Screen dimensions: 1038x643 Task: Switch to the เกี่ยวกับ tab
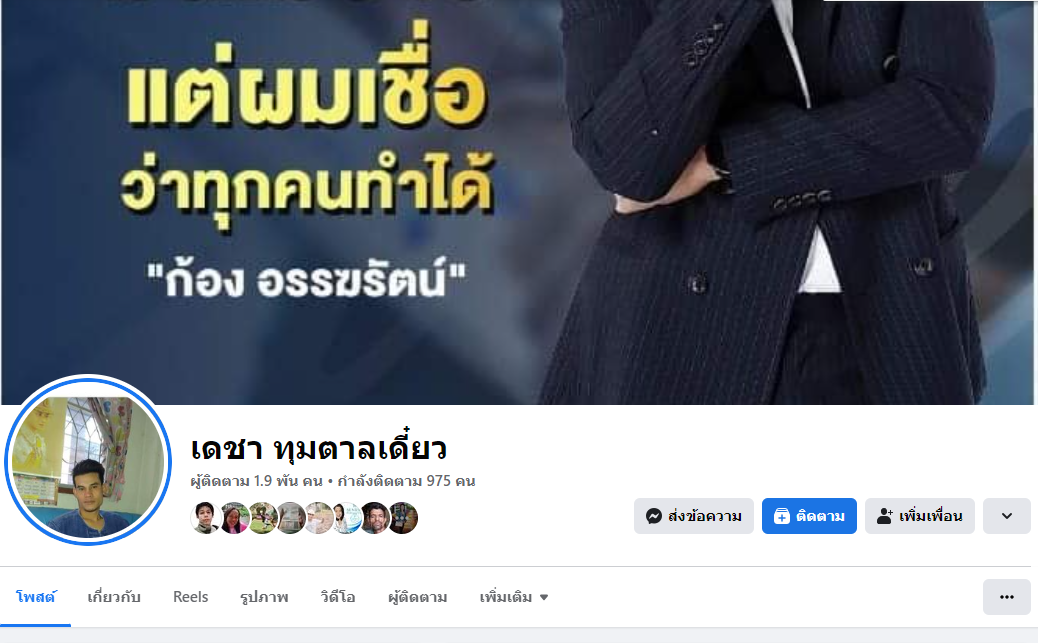click(114, 597)
